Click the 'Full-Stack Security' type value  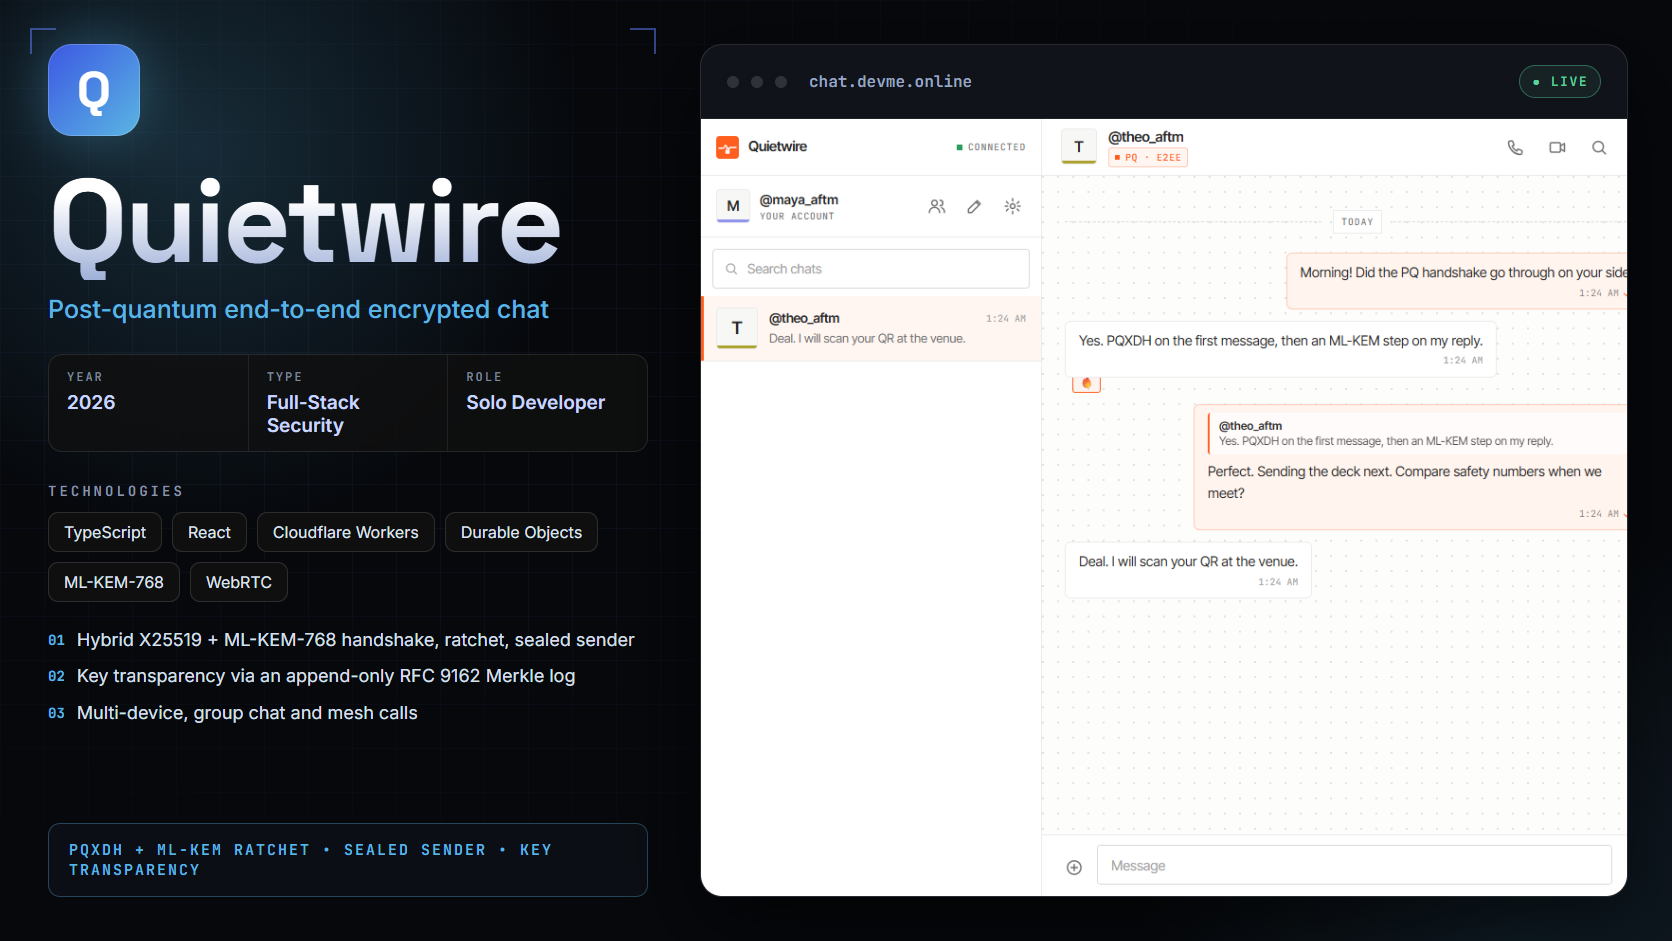(x=313, y=414)
